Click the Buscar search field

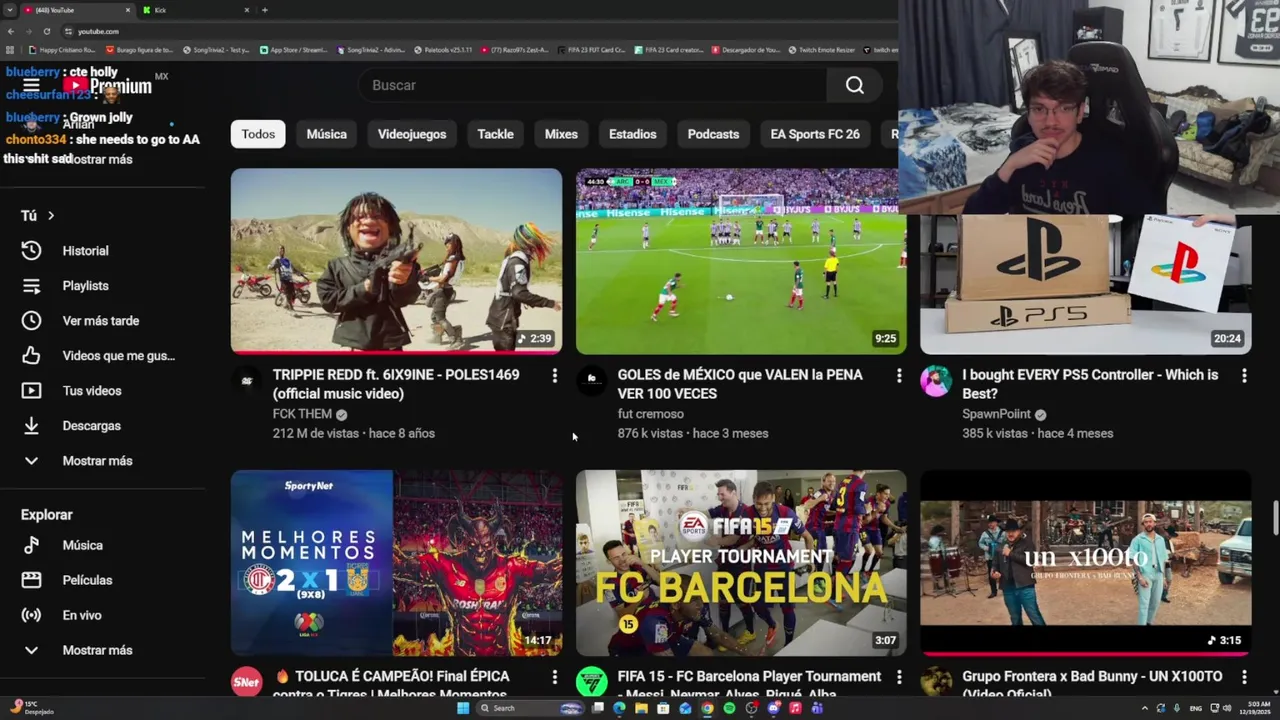point(592,85)
